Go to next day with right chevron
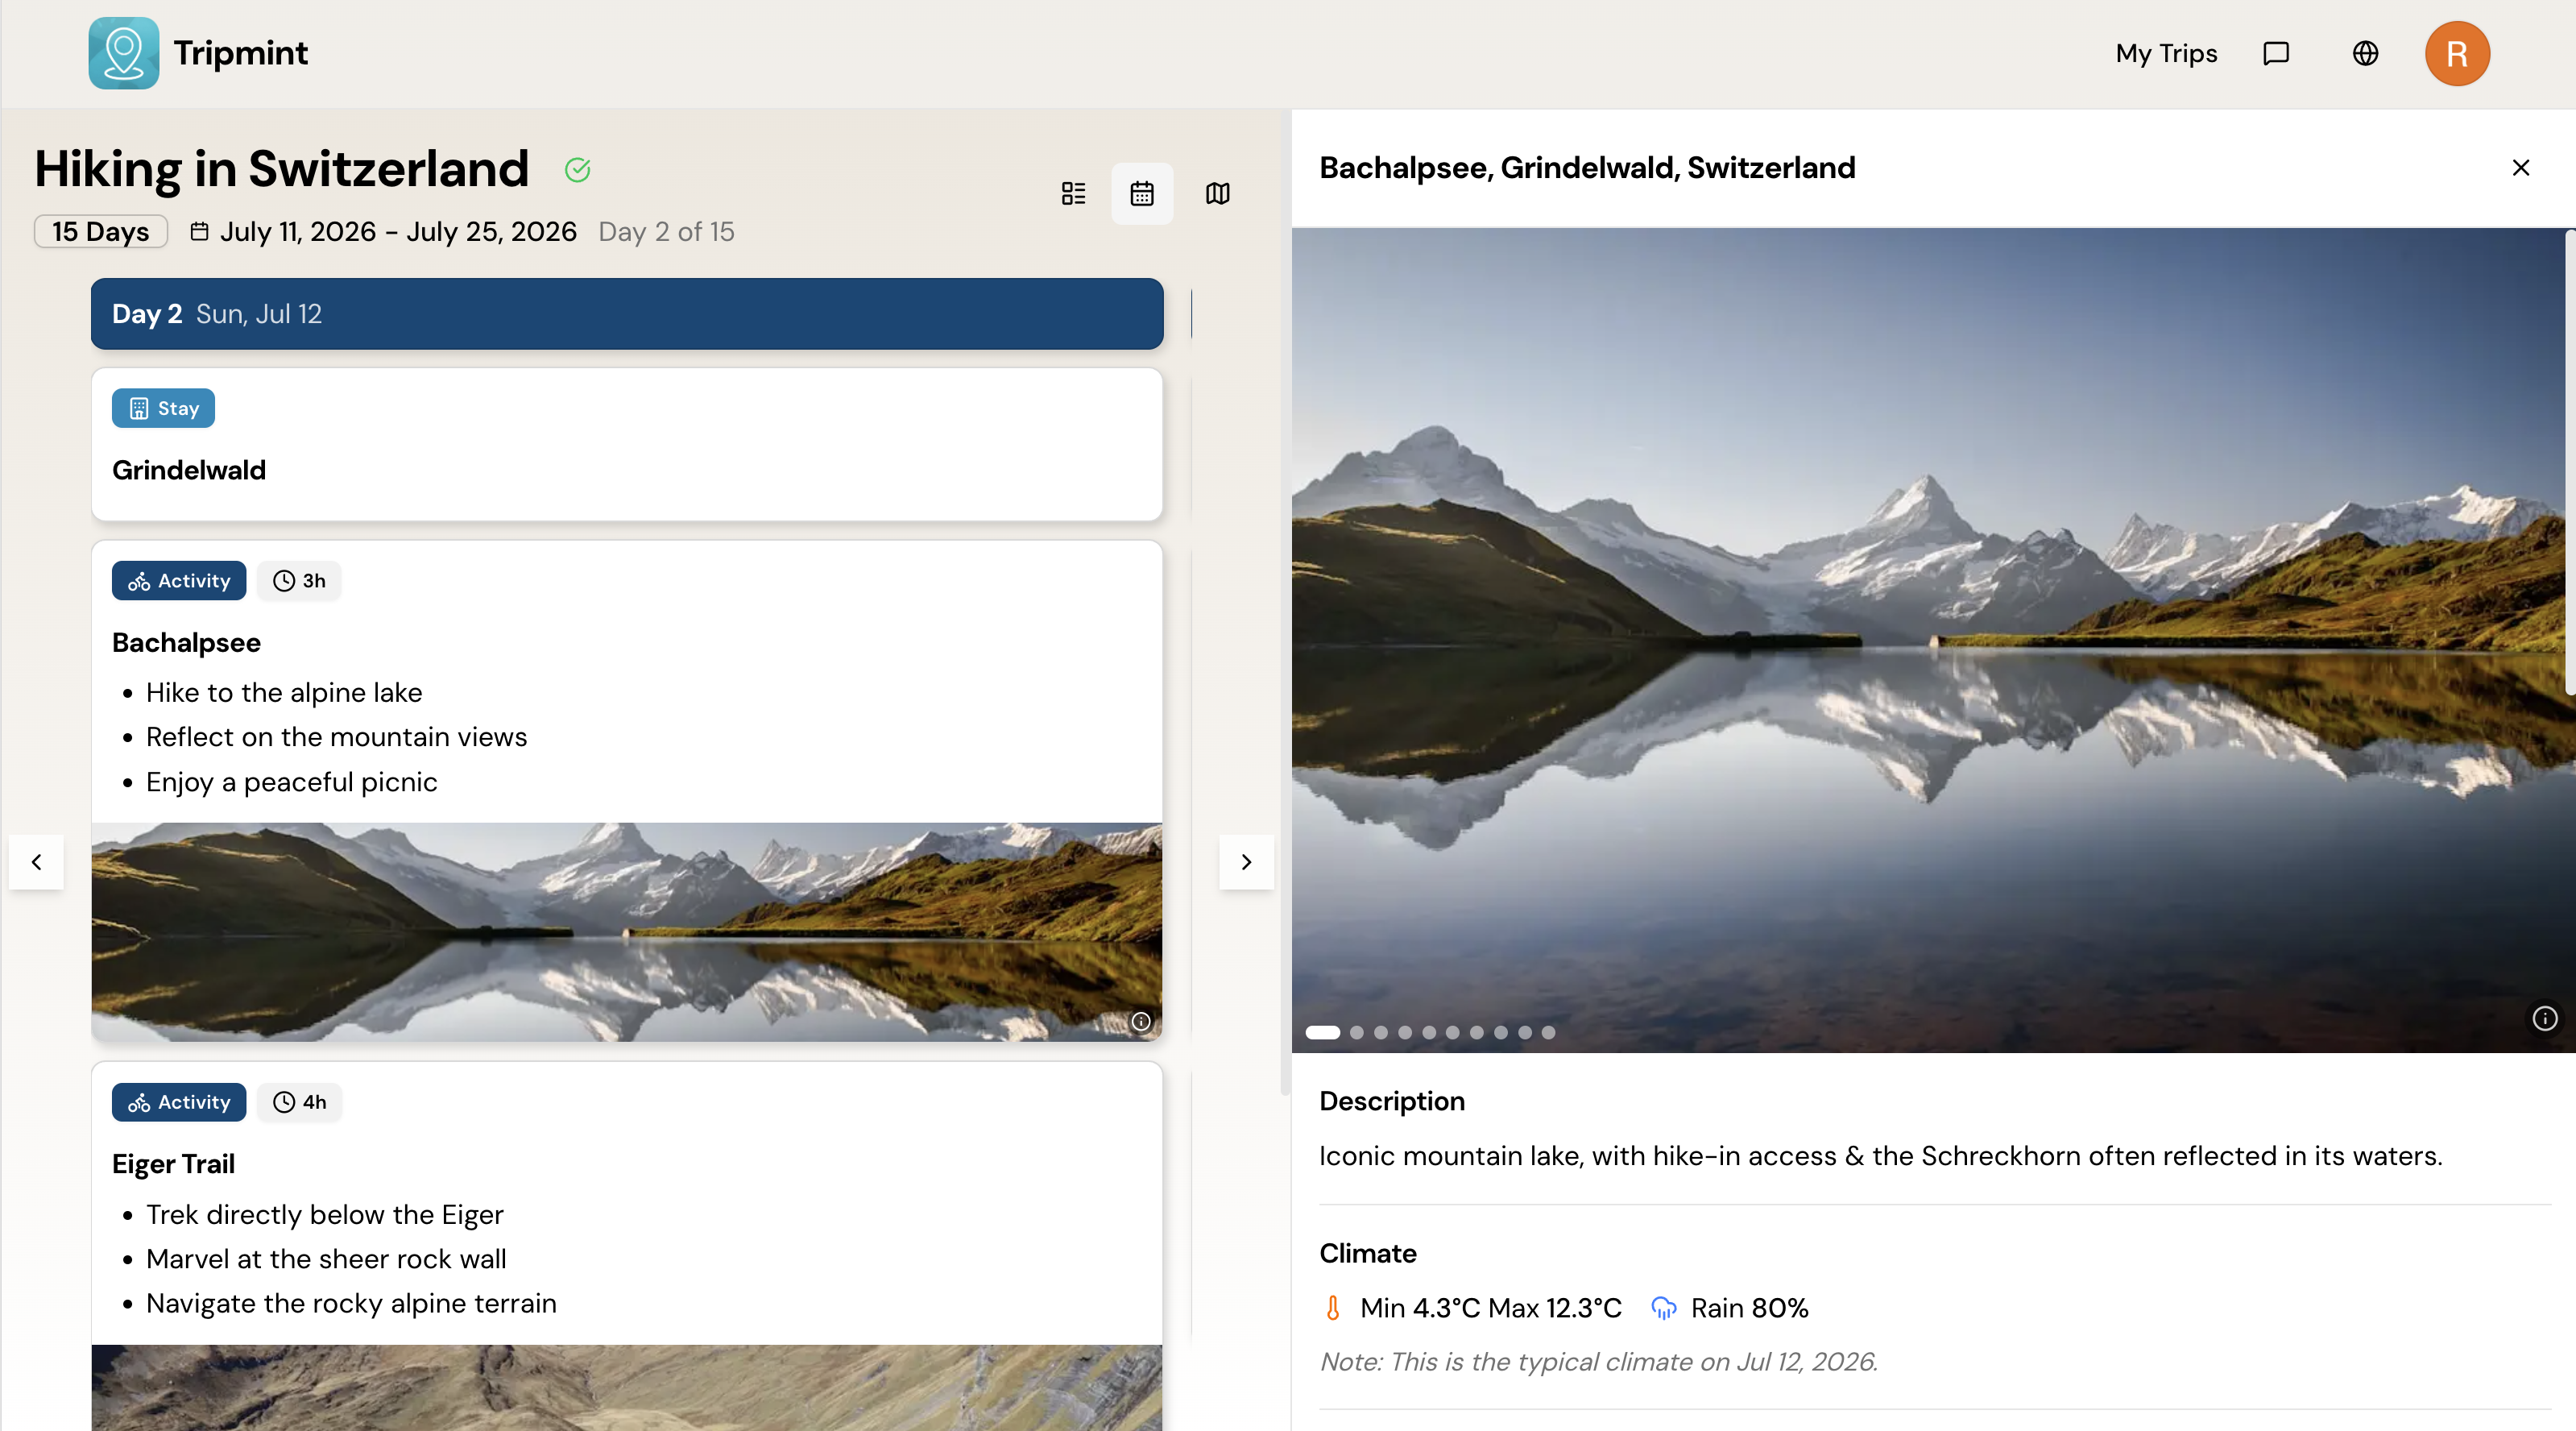Viewport: 2576px width, 1431px height. [1246, 862]
